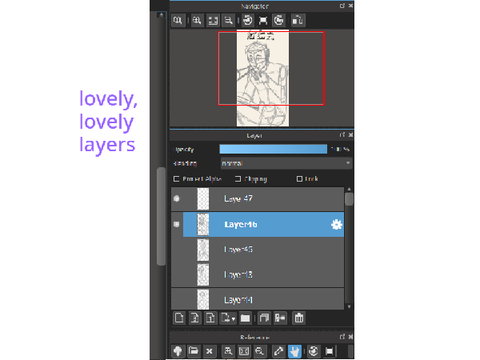This screenshot has height=360, width=480.
Task: Select the Layer43 row
Action: (x=258, y=275)
